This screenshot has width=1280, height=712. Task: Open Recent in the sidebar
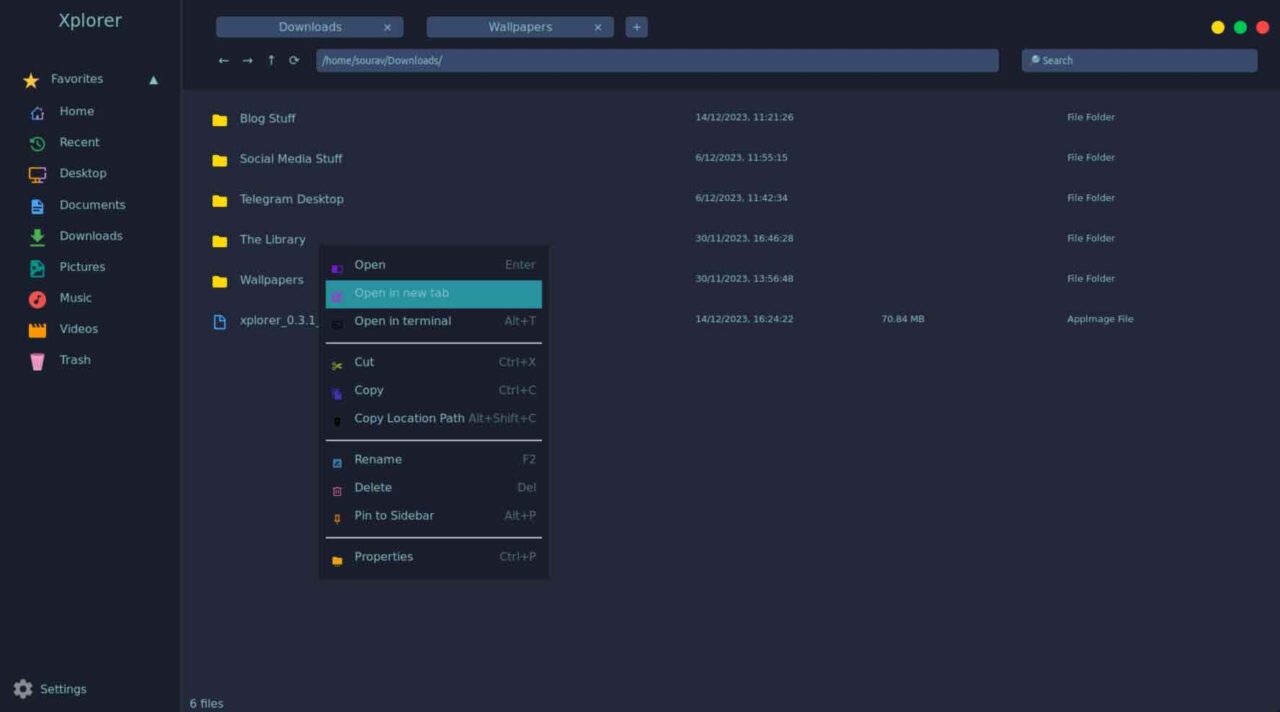tap(78, 143)
